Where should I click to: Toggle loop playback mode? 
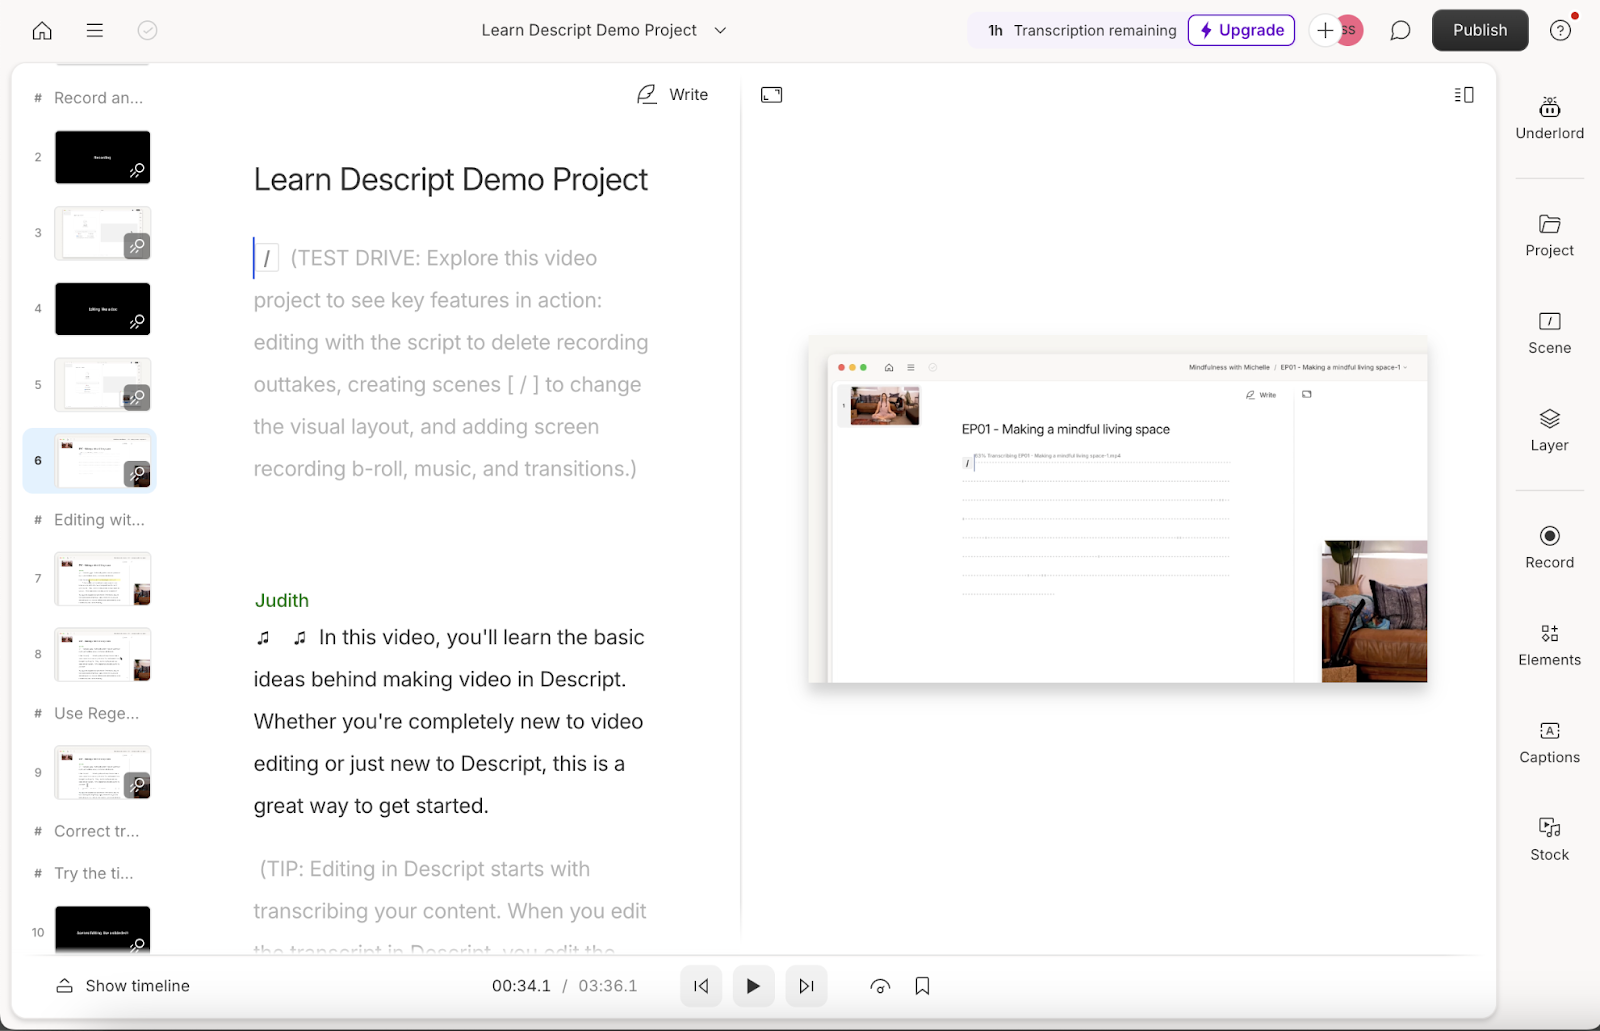point(879,986)
